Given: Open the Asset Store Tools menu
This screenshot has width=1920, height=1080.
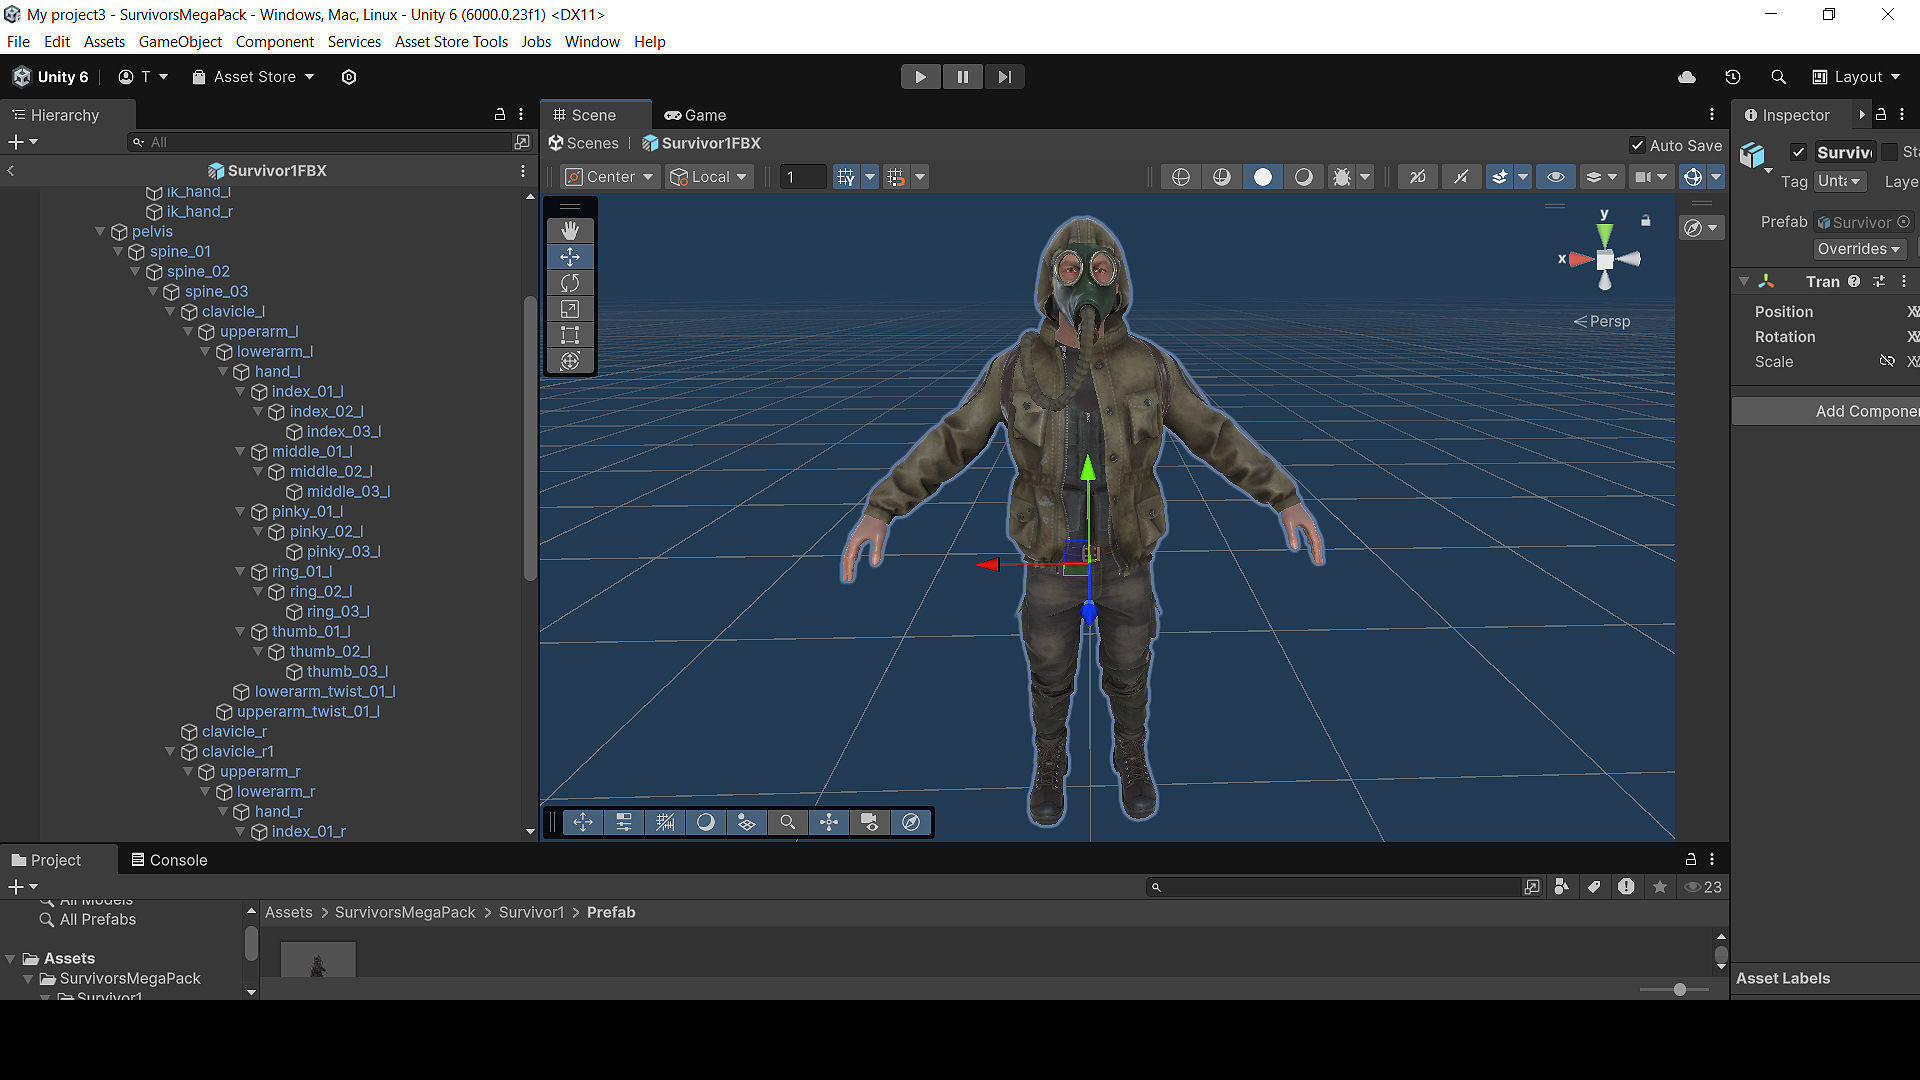Looking at the screenshot, I should coord(451,42).
